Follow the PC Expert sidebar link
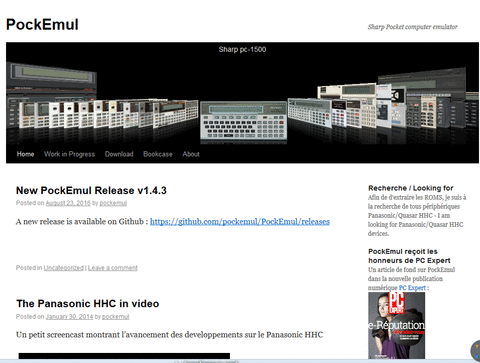 coord(412,288)
